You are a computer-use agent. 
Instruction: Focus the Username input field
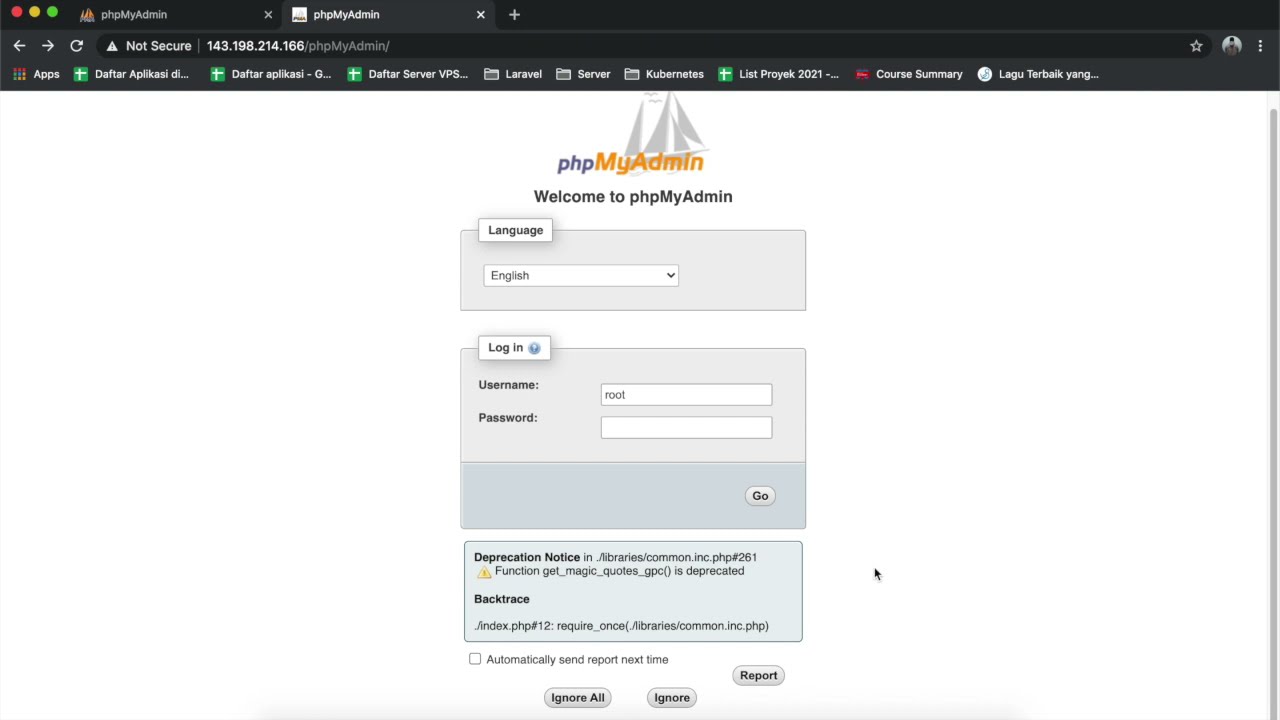686,395
